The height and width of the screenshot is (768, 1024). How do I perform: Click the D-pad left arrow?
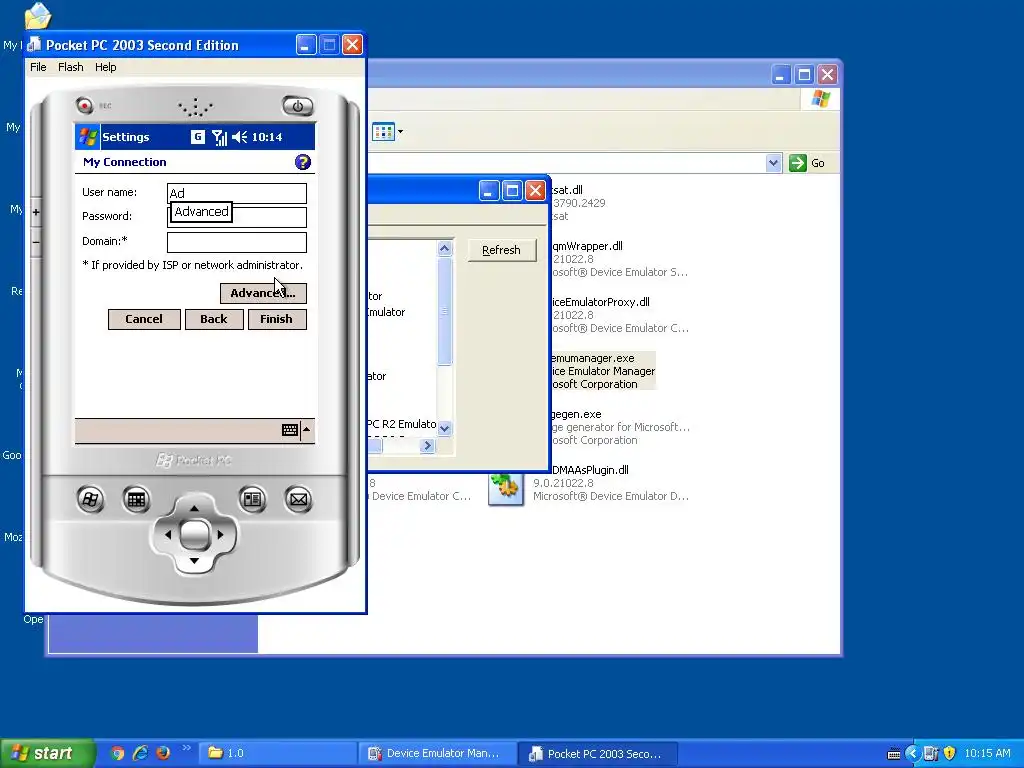168,535
